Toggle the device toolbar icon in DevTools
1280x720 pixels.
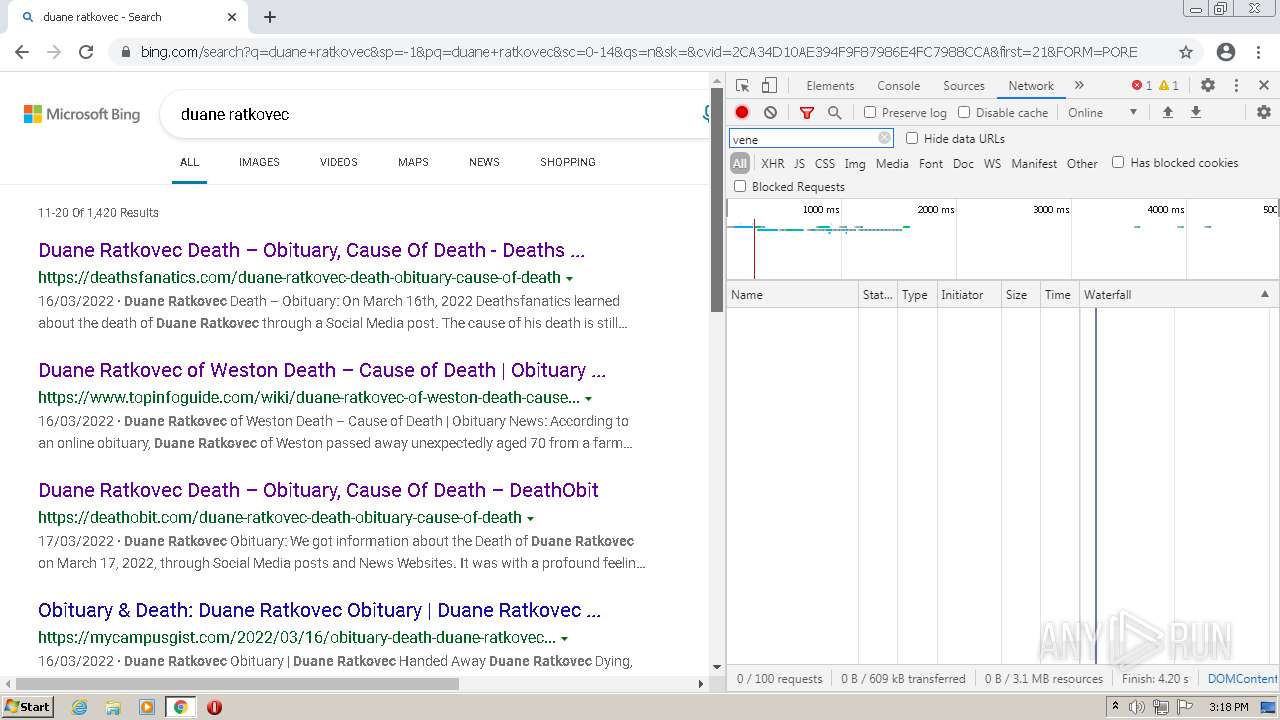[769, 86]
